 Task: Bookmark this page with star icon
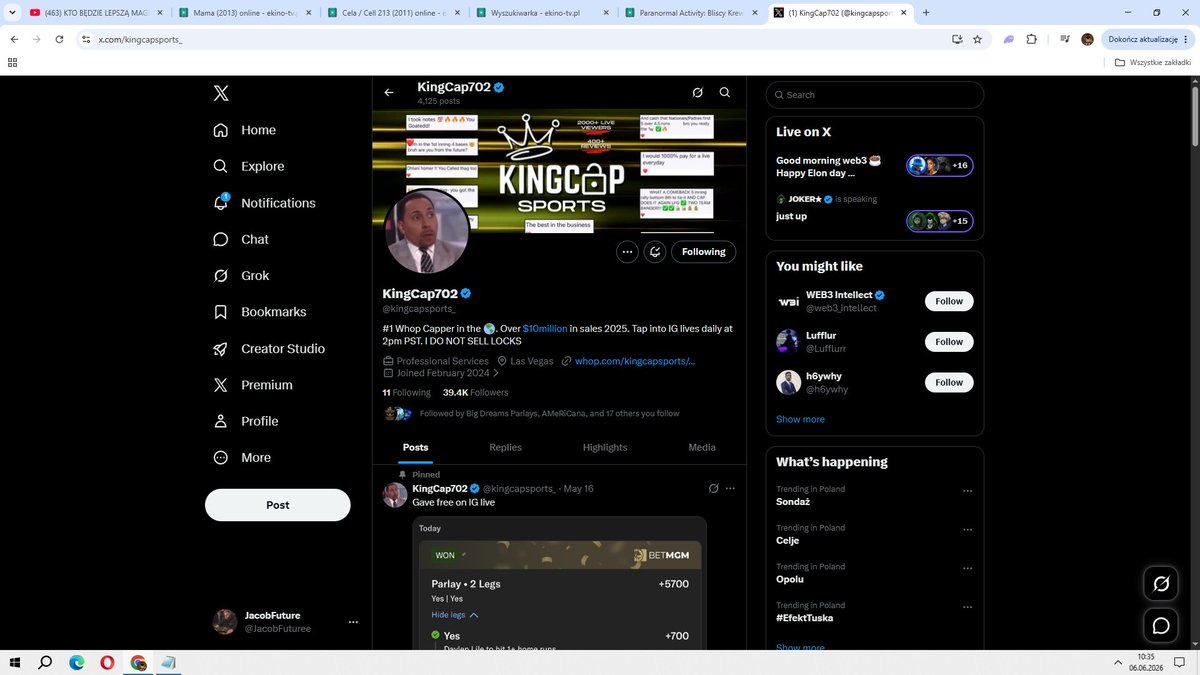point(977,39)
